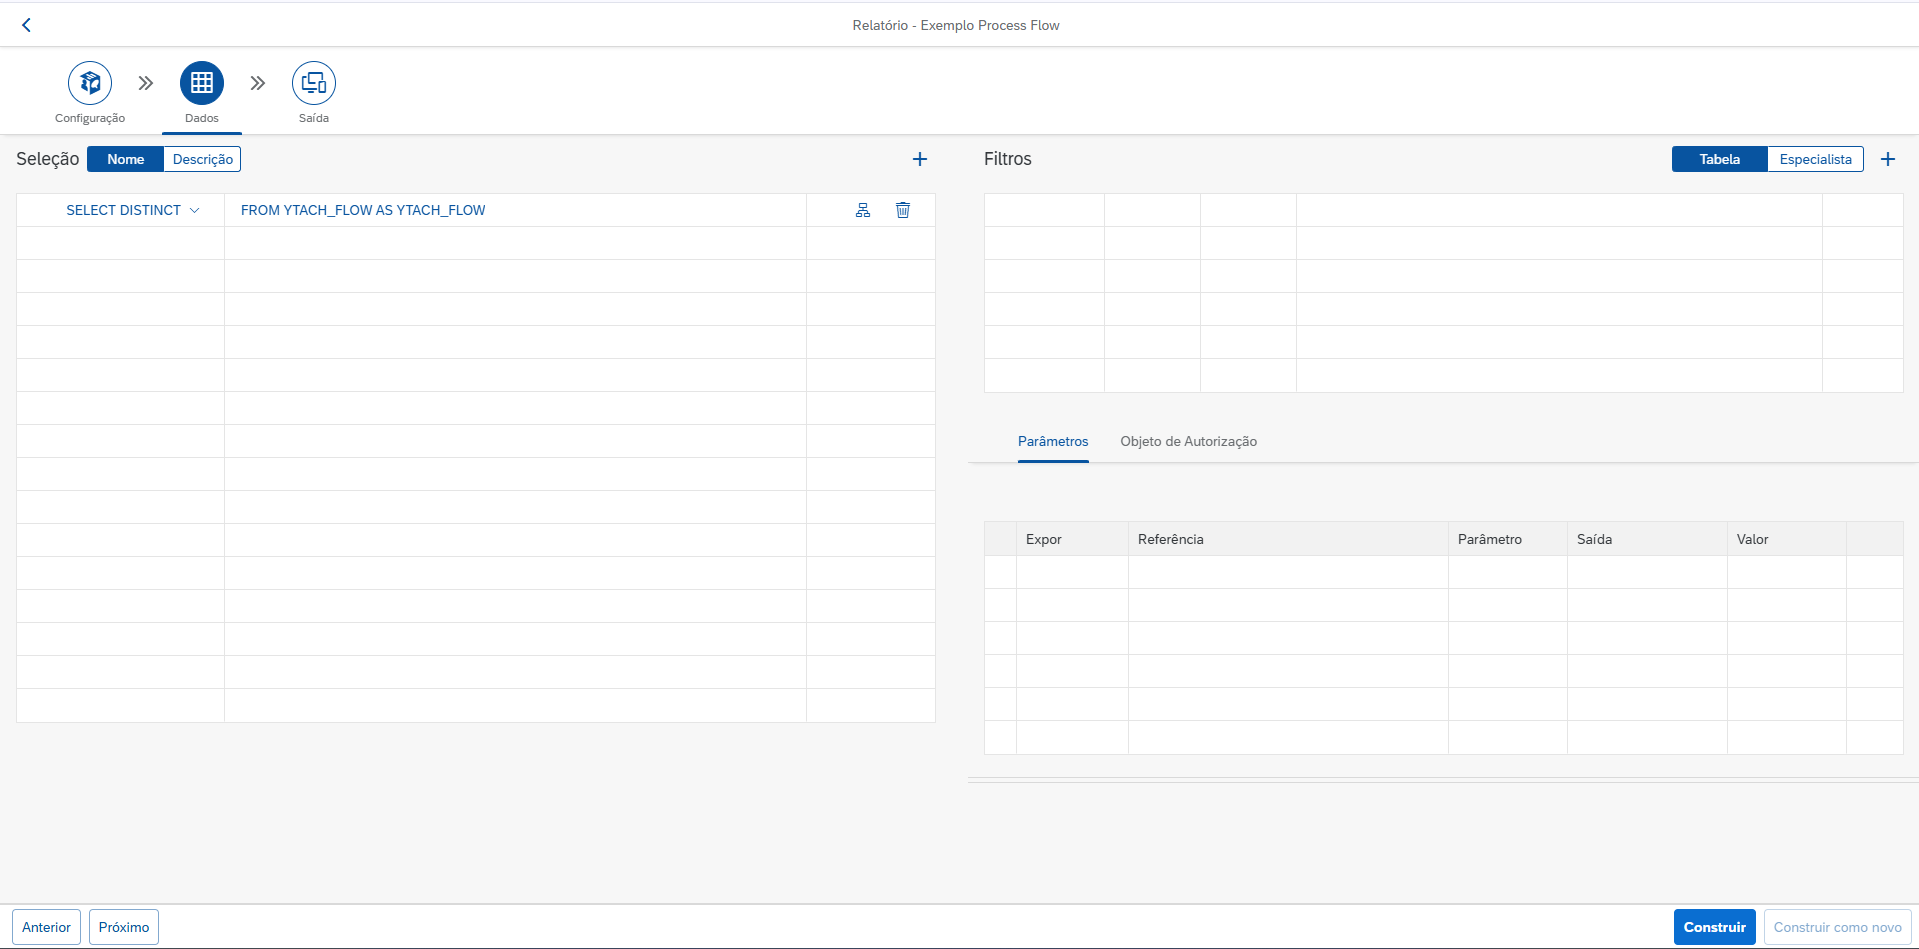Click the Dados step label
This screenshot has height=949, width=1919.
tap(202, 118)
